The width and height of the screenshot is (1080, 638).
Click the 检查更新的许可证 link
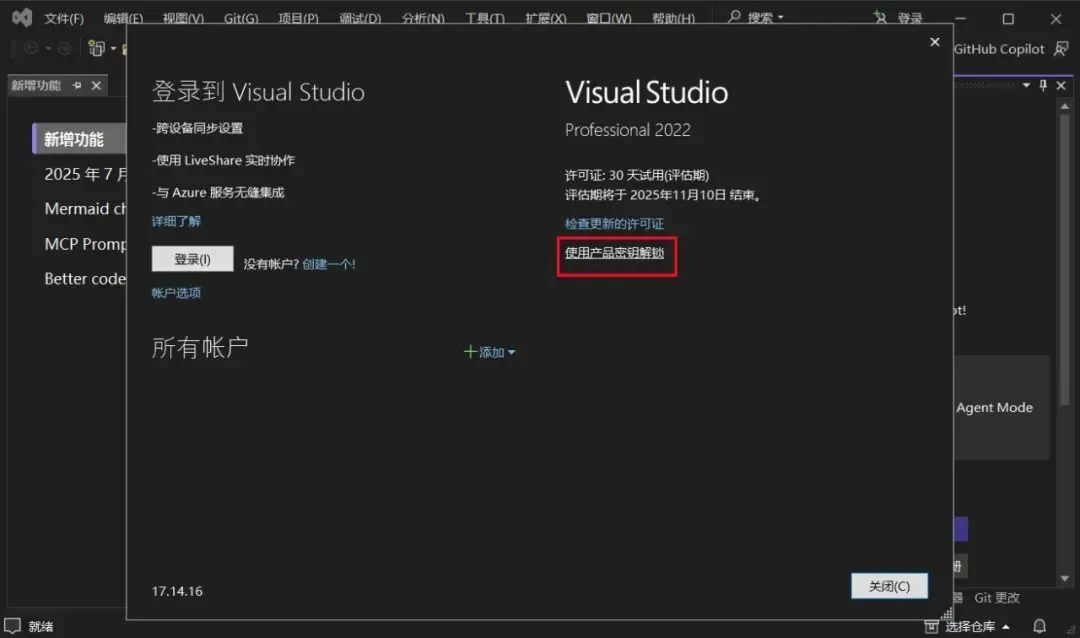614,224
